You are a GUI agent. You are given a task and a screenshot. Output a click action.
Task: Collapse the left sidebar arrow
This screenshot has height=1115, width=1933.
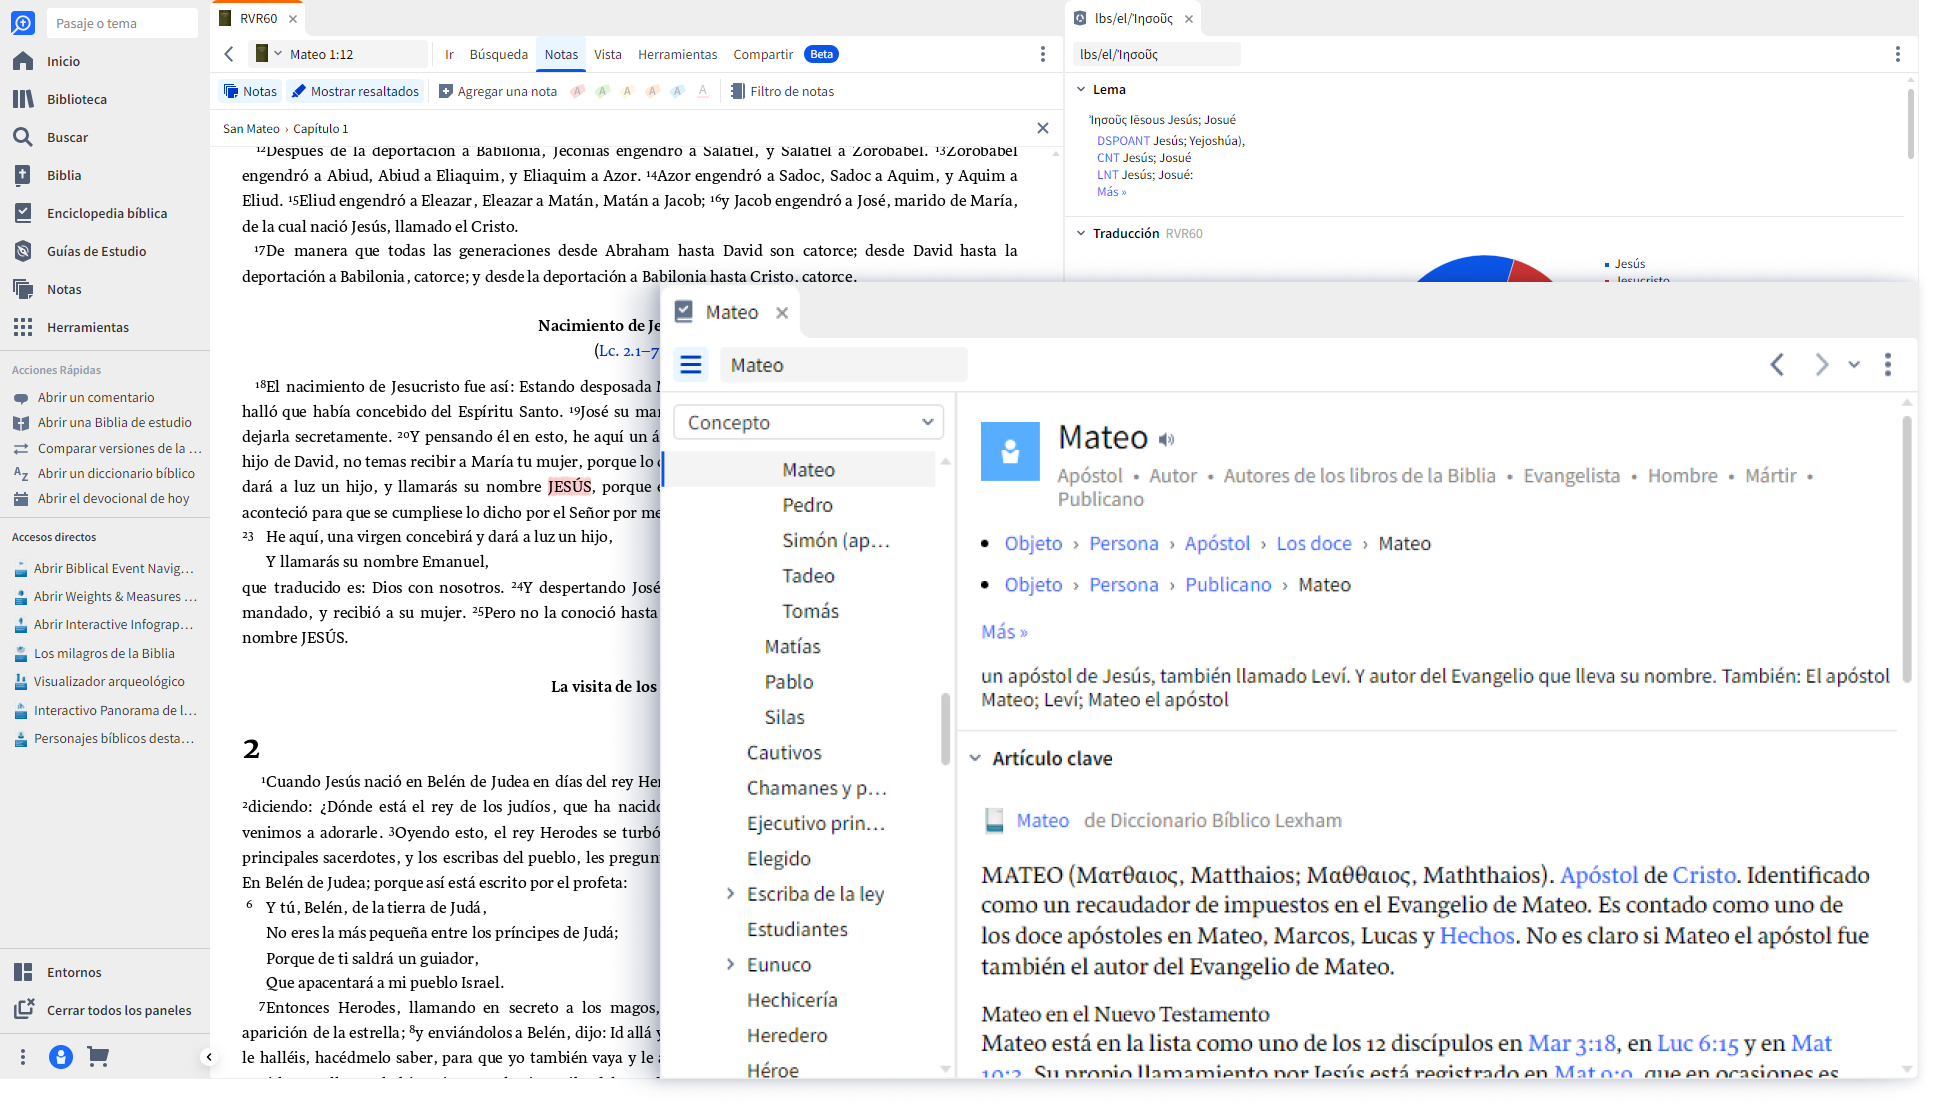pyautogui.click(x=208, y=1057)
